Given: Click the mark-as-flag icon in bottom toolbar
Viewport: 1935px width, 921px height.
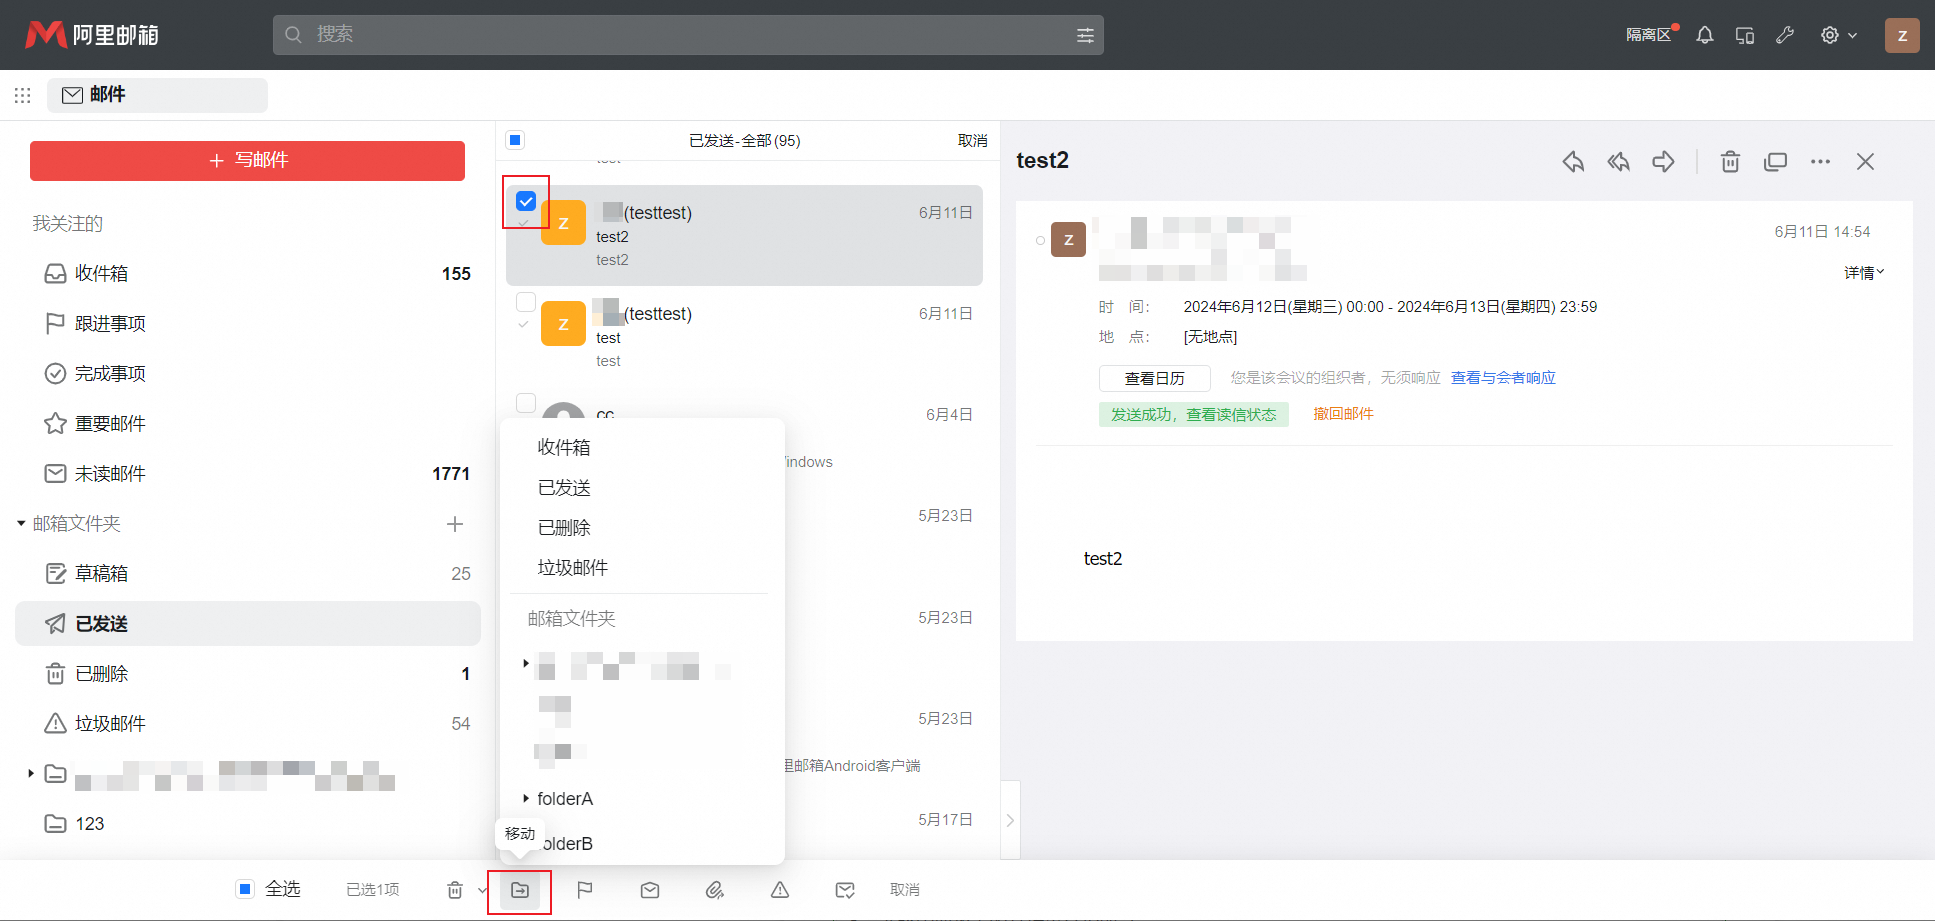Looking at the screenshot, I should coord(584,889).
